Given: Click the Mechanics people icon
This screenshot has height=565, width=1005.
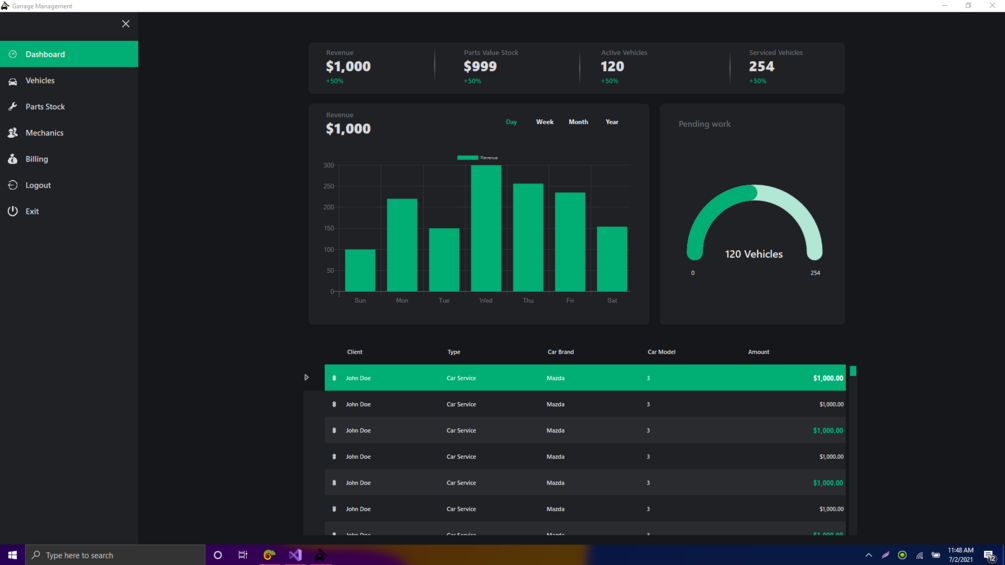Looking at the screenshot, I should point(13,133).
